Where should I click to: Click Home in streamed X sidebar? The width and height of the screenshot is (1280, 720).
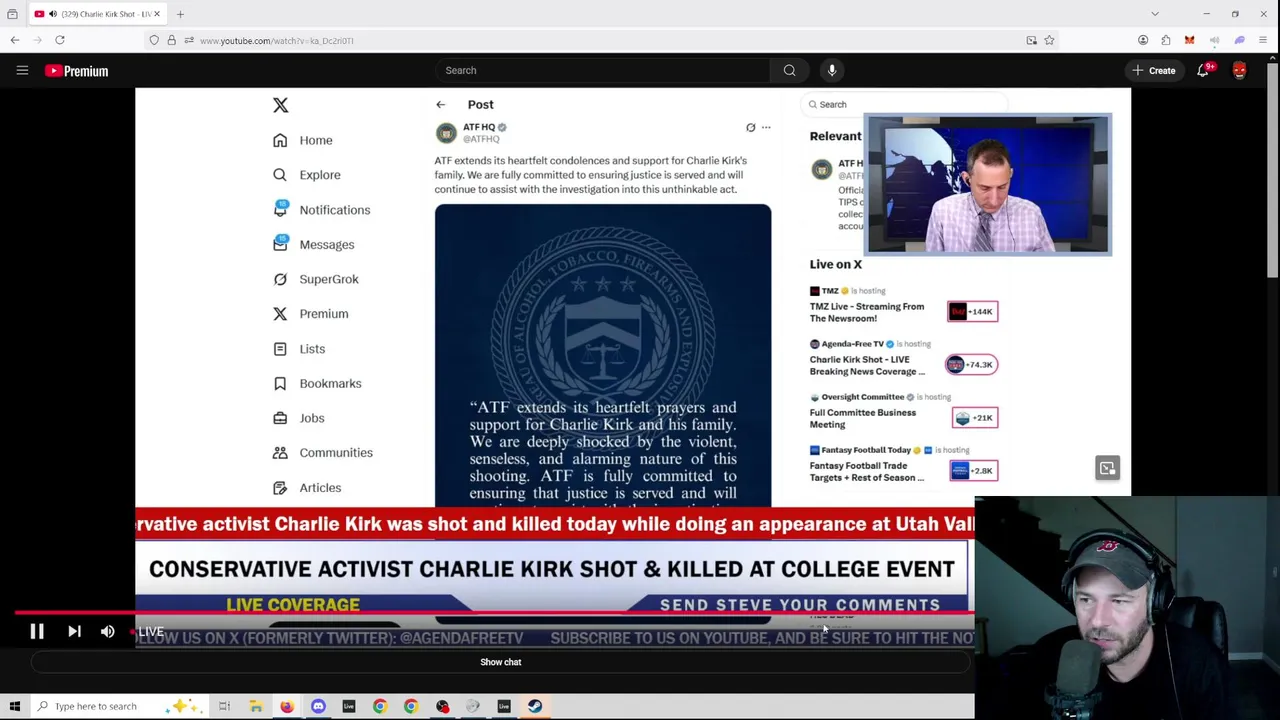coord(303,140)
